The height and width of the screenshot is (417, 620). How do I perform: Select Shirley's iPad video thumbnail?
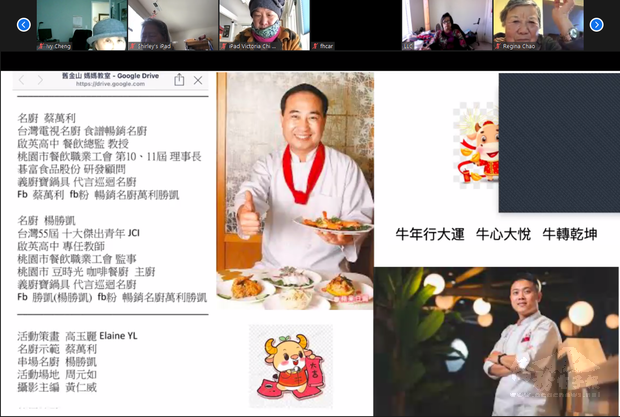point(173,25)
